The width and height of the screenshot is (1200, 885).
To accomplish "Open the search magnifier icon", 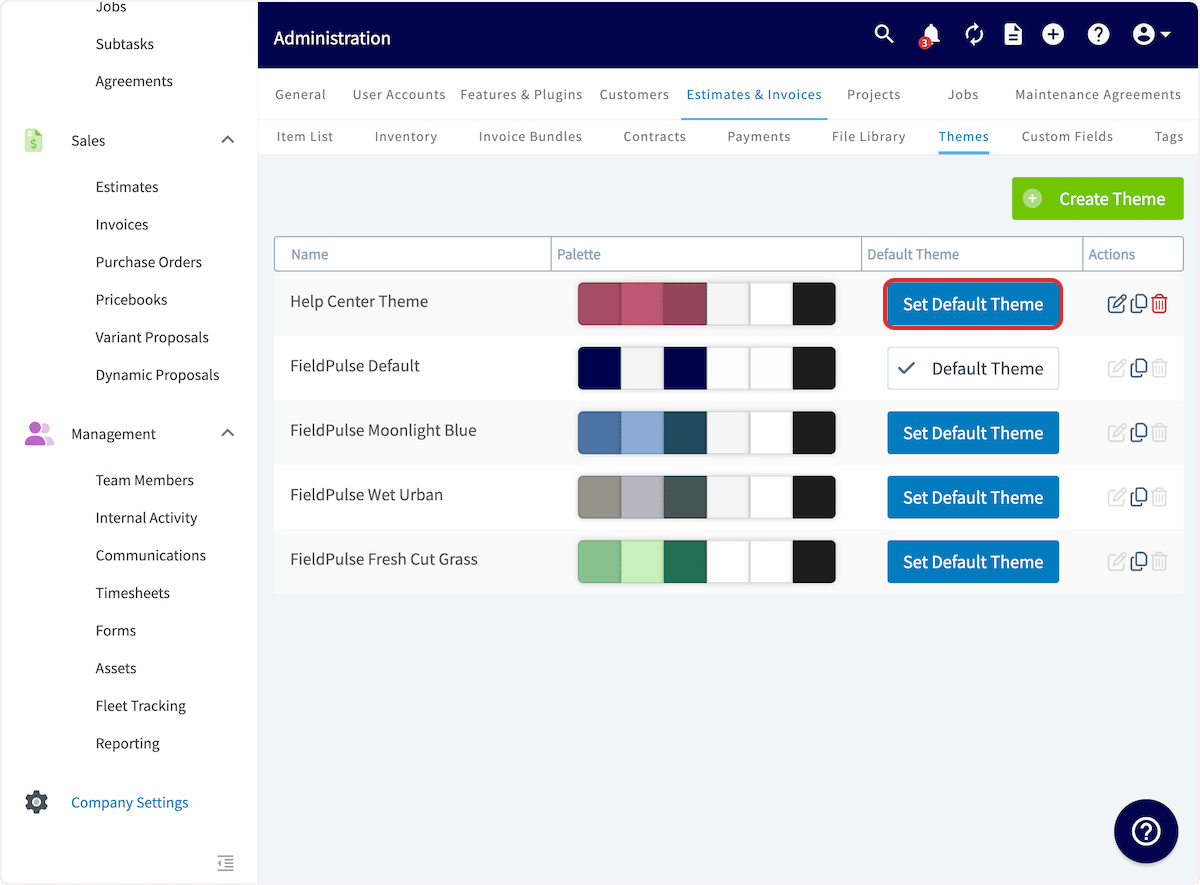I will coord(884,34).
